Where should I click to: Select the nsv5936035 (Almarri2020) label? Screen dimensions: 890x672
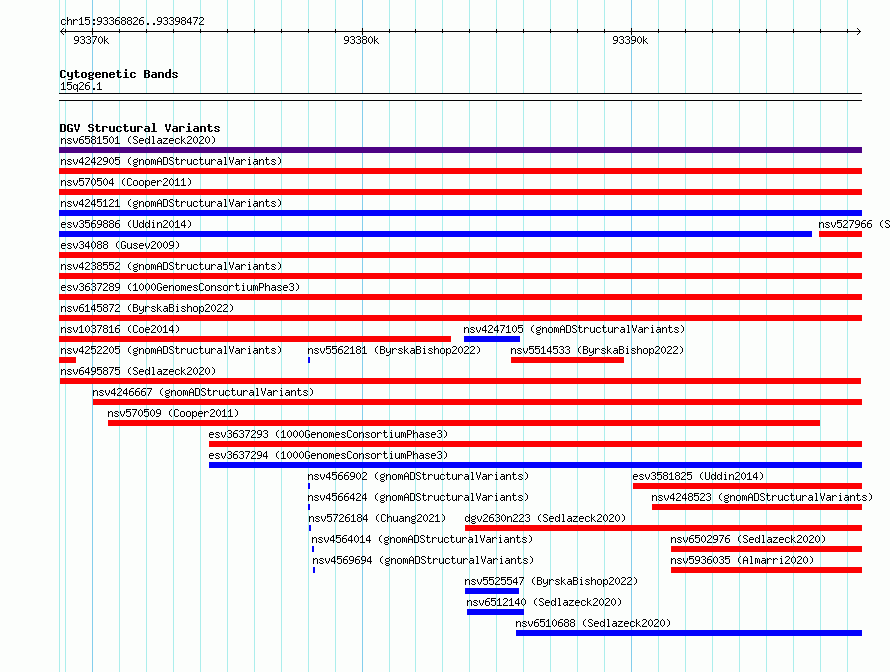click(742, 560)
